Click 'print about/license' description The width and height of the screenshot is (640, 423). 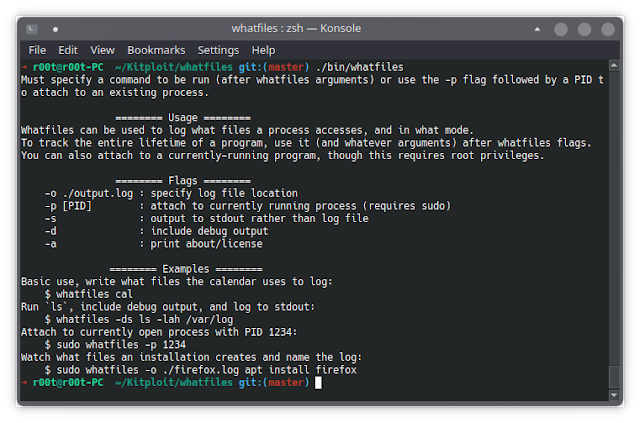coord(207,244)
